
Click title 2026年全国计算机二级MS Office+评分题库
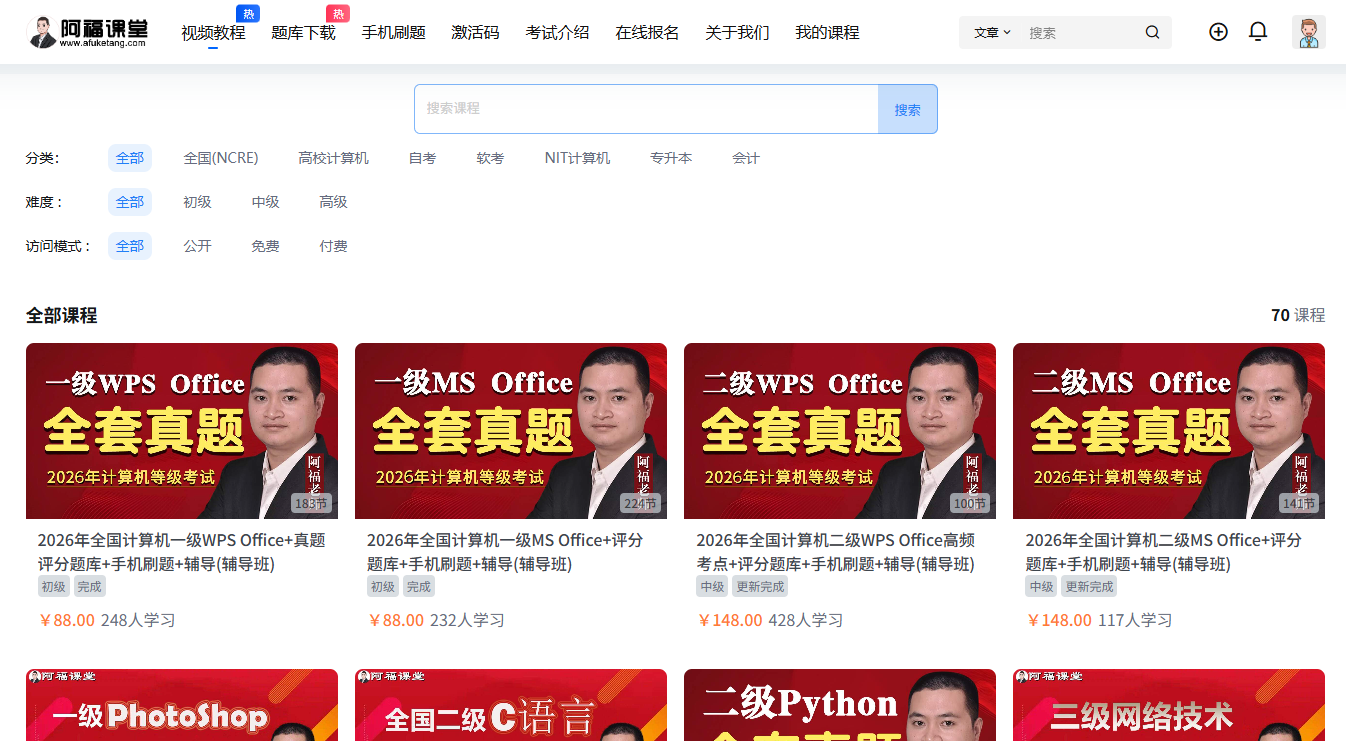(x=1164, y=552)
